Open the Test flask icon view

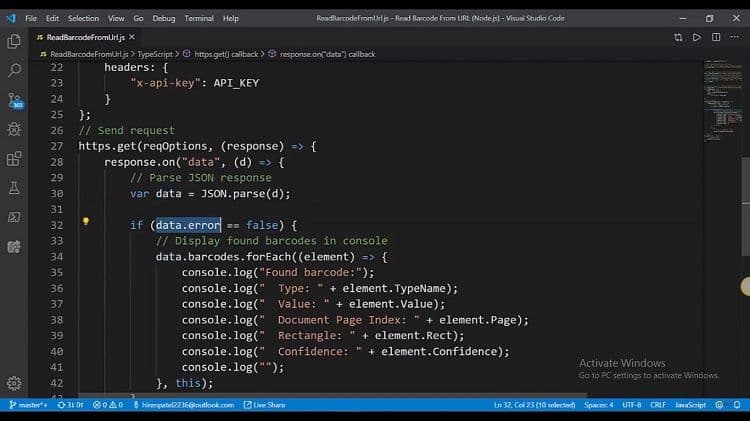[14, 188]
